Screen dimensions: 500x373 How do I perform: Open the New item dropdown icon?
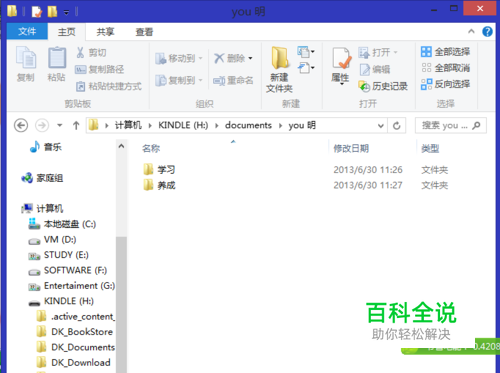click(x=306, y=52)
